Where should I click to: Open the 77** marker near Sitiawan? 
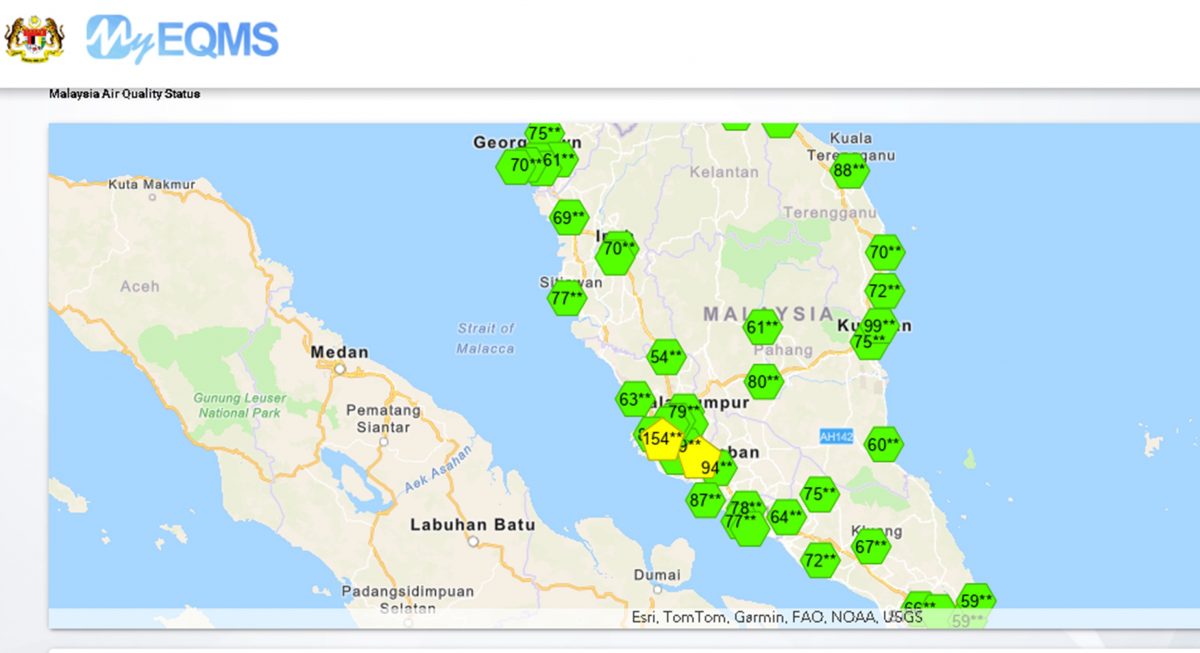click(566, 298)
